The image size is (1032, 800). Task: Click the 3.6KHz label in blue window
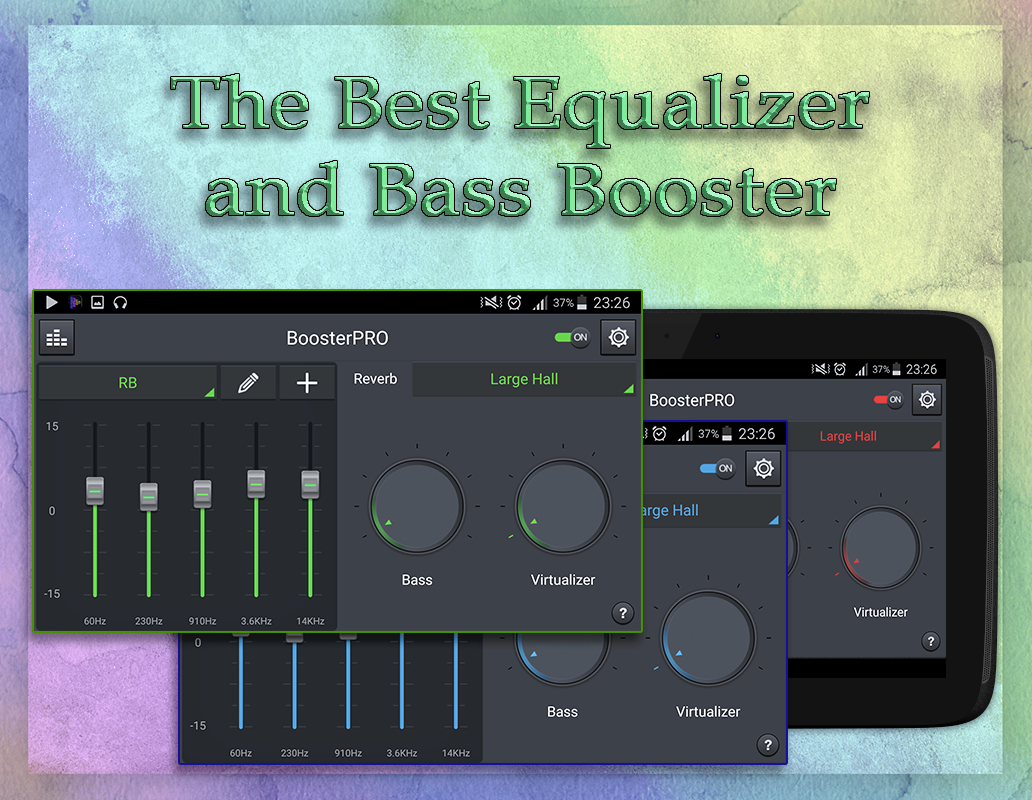401,753
